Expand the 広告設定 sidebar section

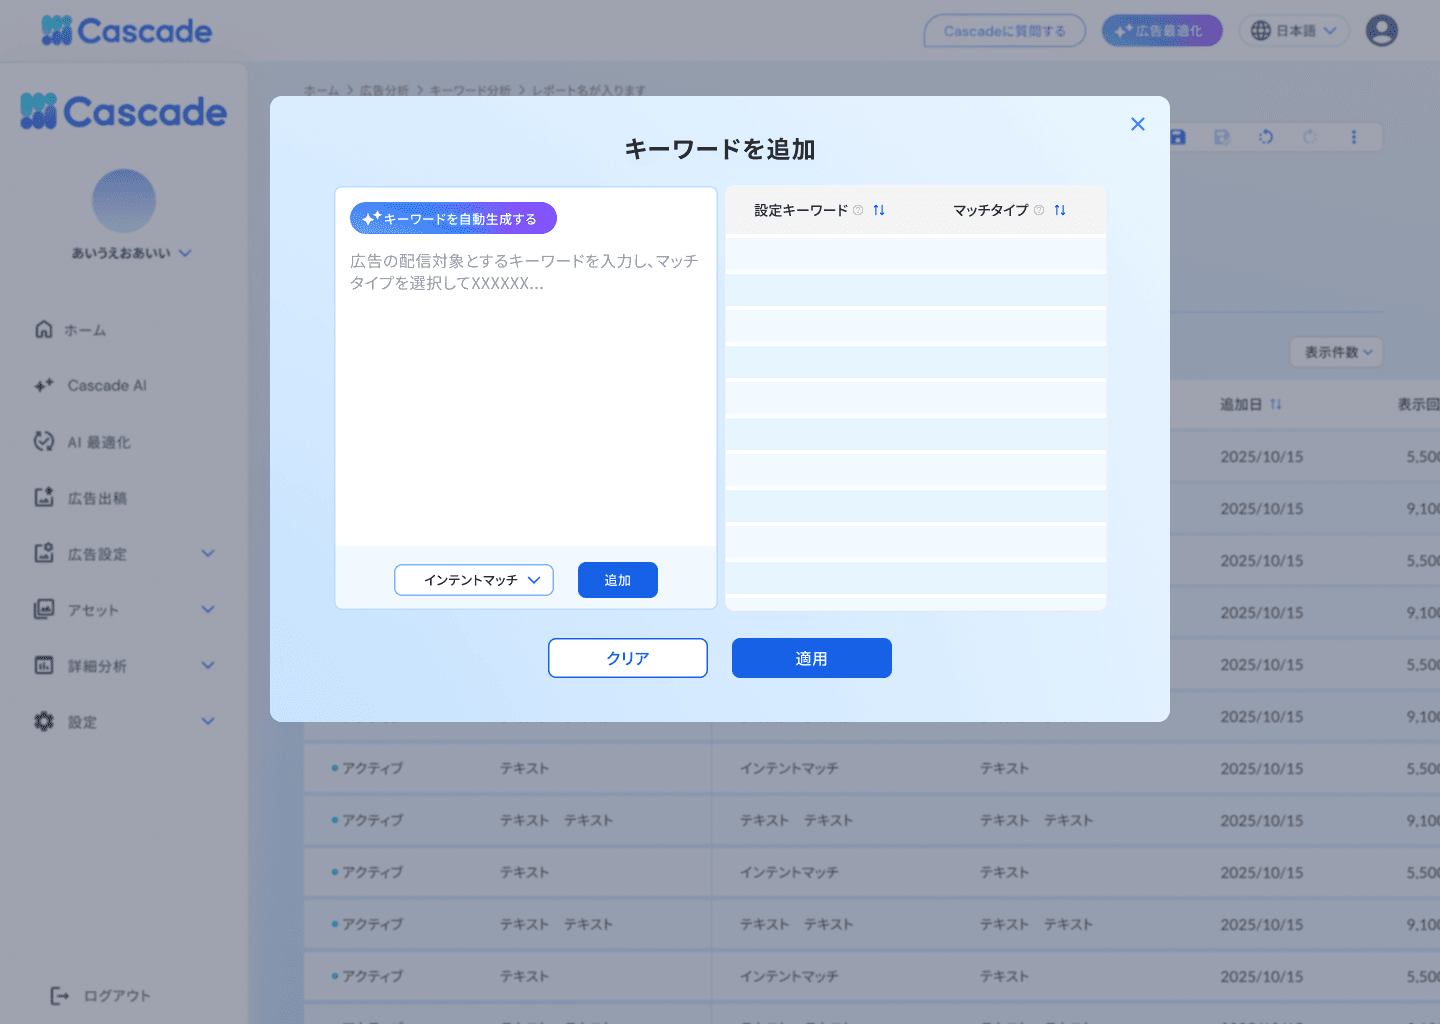(123, 553)
